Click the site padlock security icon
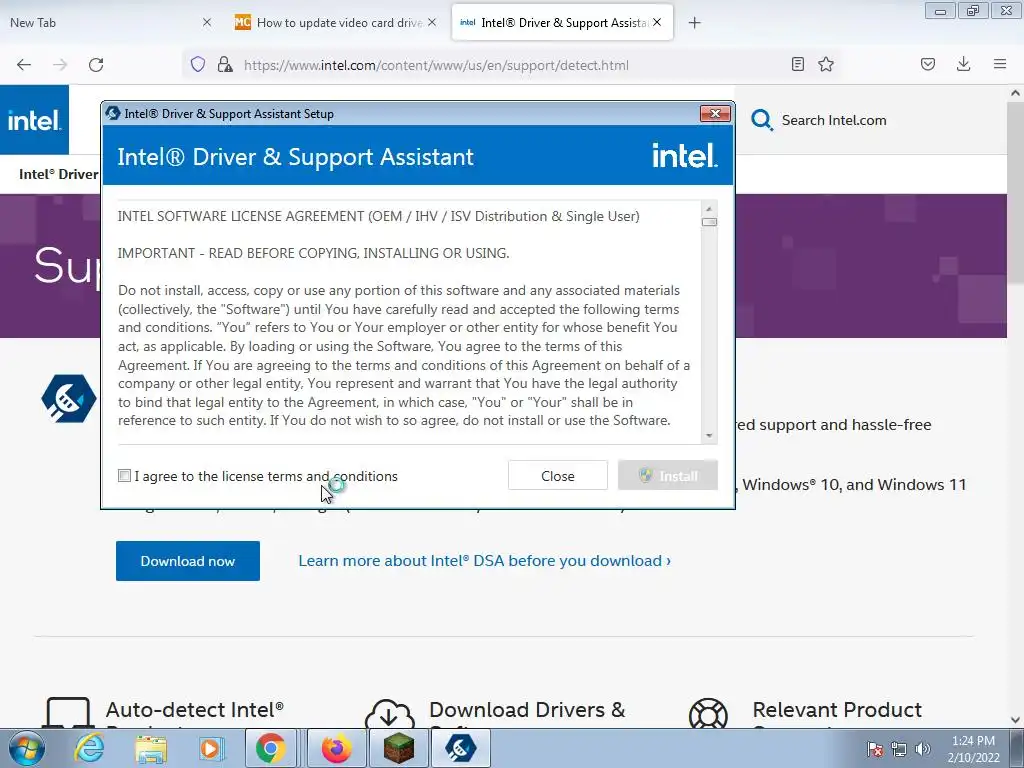1024x768 pixels. pyautogui.click(x=225, y=65)
